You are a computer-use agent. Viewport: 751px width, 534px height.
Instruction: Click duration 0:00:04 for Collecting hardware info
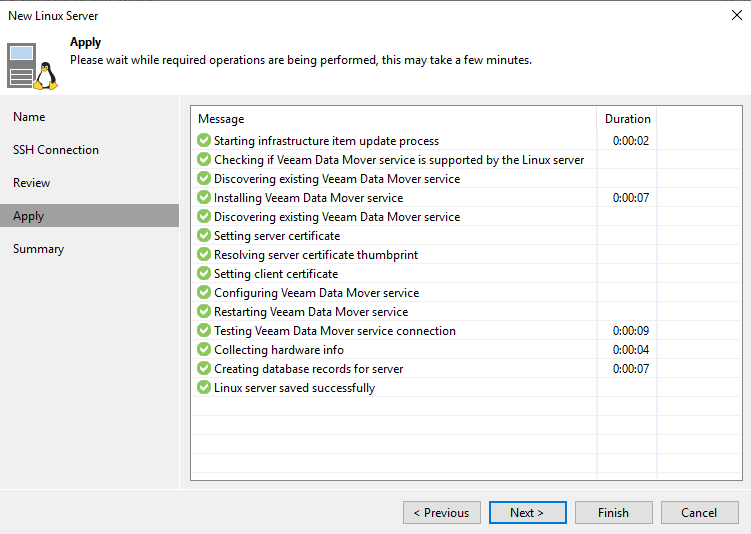(631, 350)
